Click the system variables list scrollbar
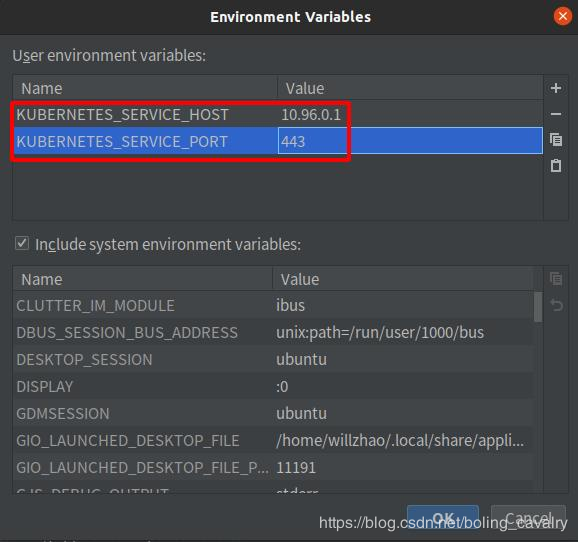 538,307
